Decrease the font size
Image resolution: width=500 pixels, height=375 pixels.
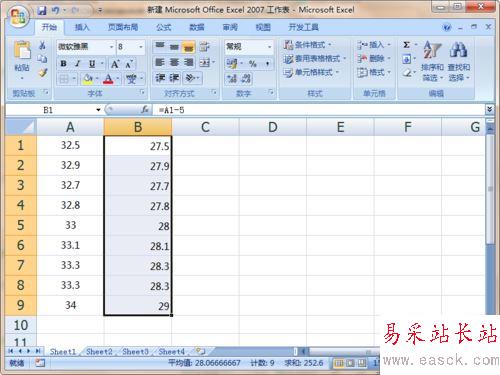pos(129,63)
